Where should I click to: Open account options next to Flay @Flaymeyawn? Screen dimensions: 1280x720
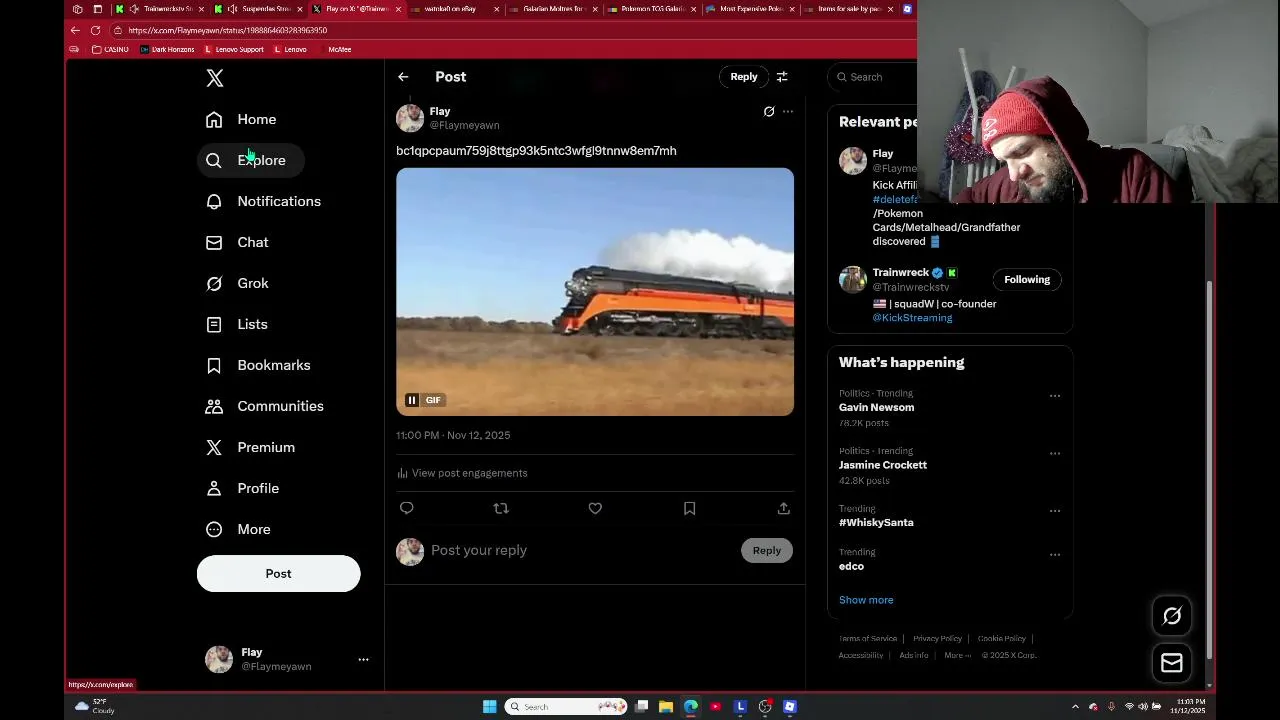pos(363,660)
